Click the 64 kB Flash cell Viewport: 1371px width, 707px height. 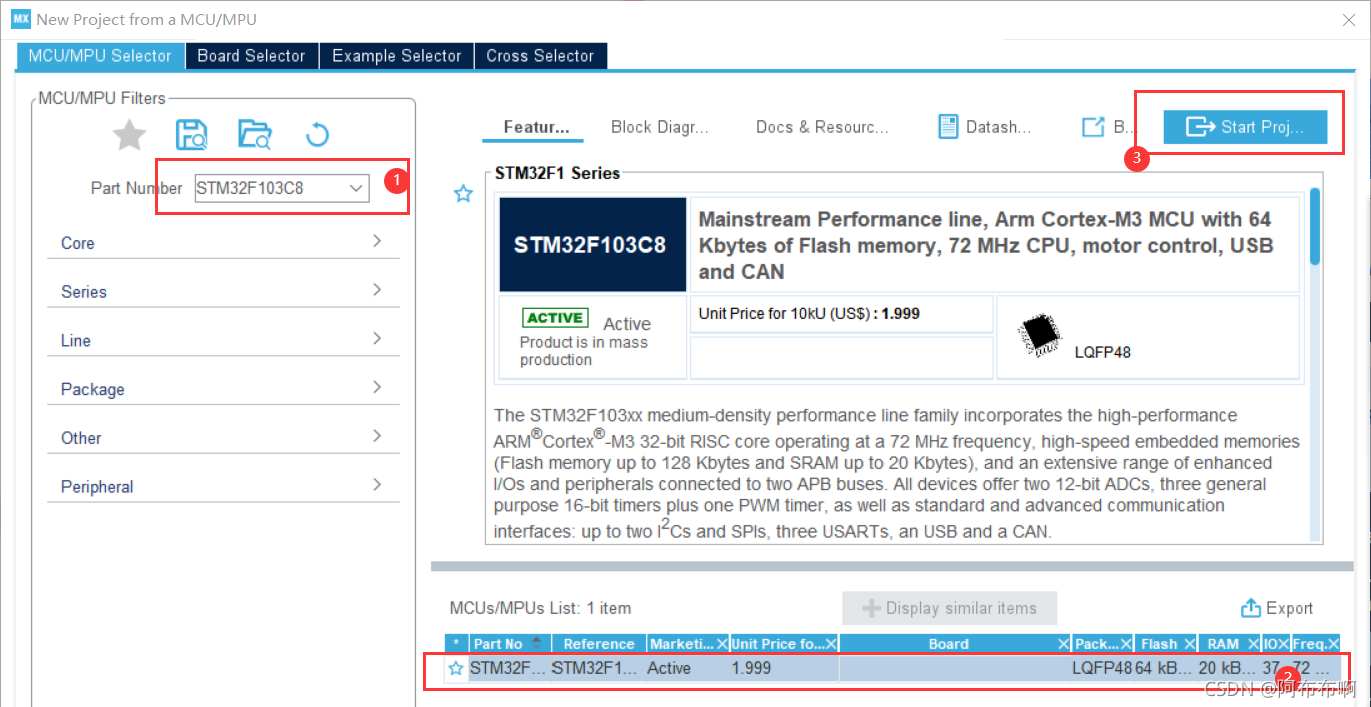[x=1166, y=668]
